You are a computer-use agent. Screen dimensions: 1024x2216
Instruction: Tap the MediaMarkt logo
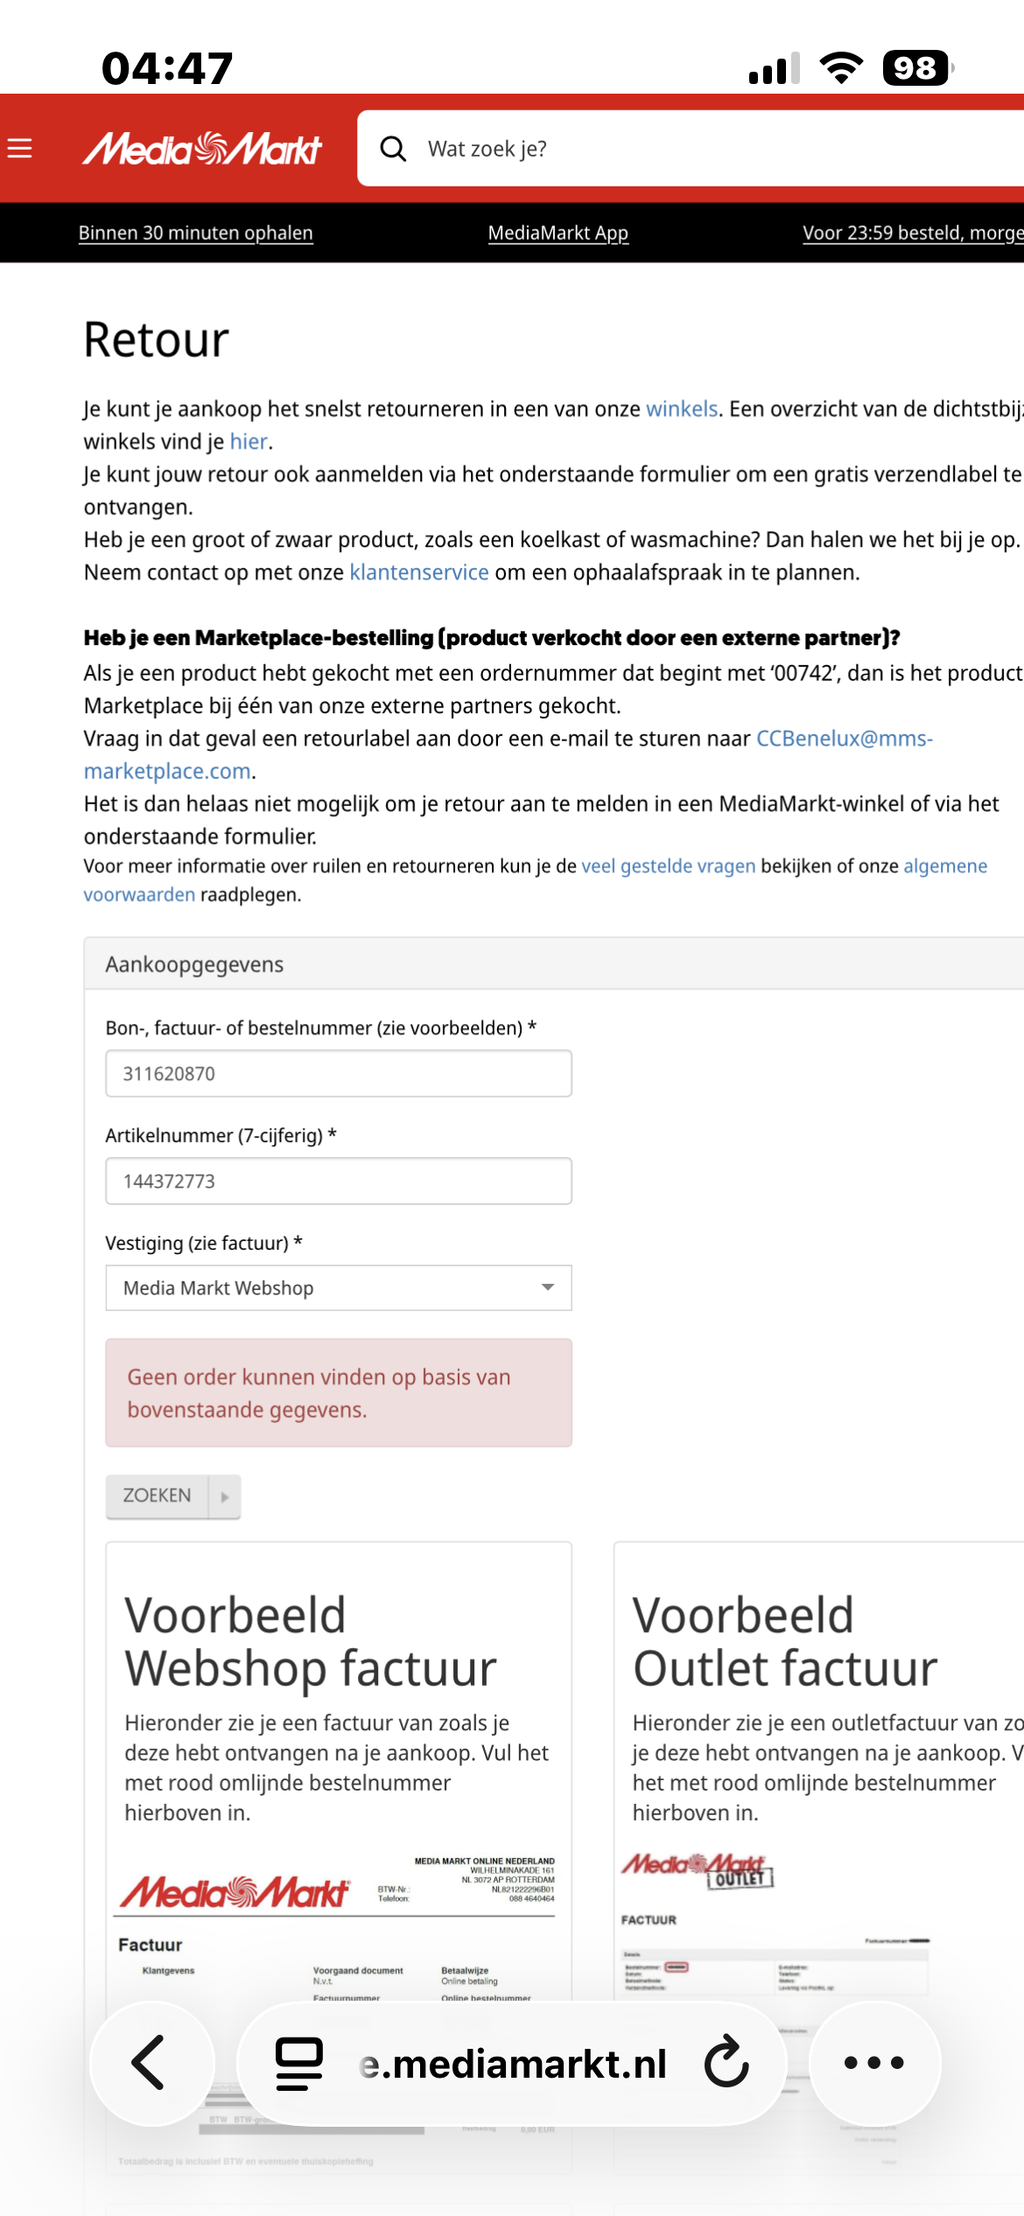202,149
